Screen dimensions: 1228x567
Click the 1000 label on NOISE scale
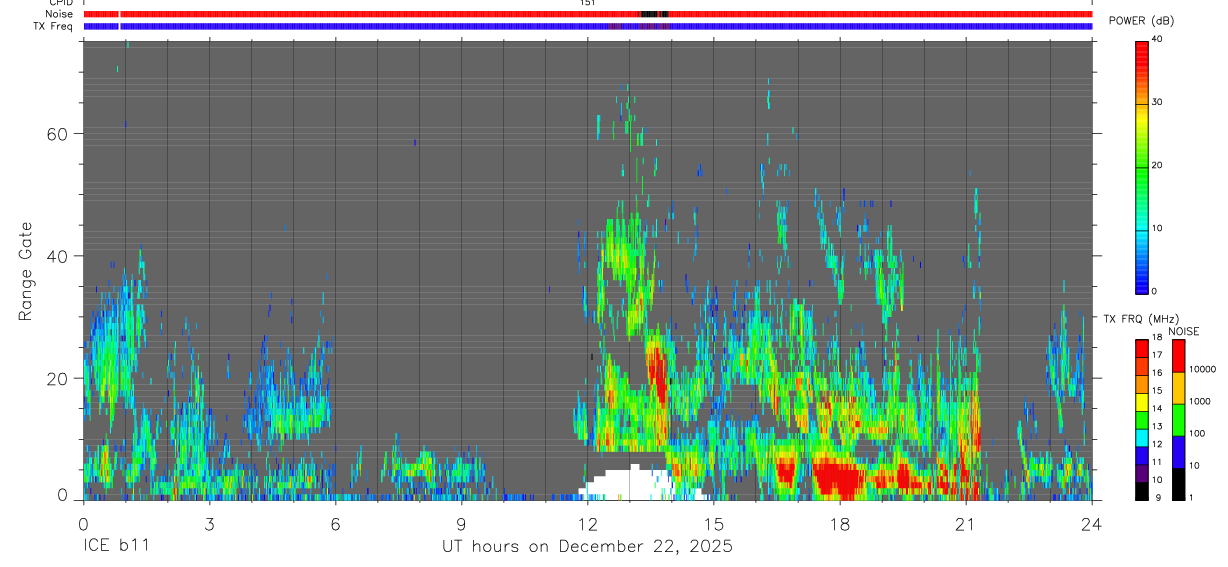tap(1199, 401)
